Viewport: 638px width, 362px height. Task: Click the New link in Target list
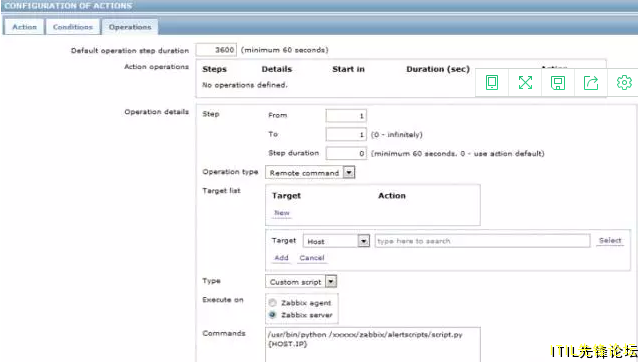click(282, 213)
